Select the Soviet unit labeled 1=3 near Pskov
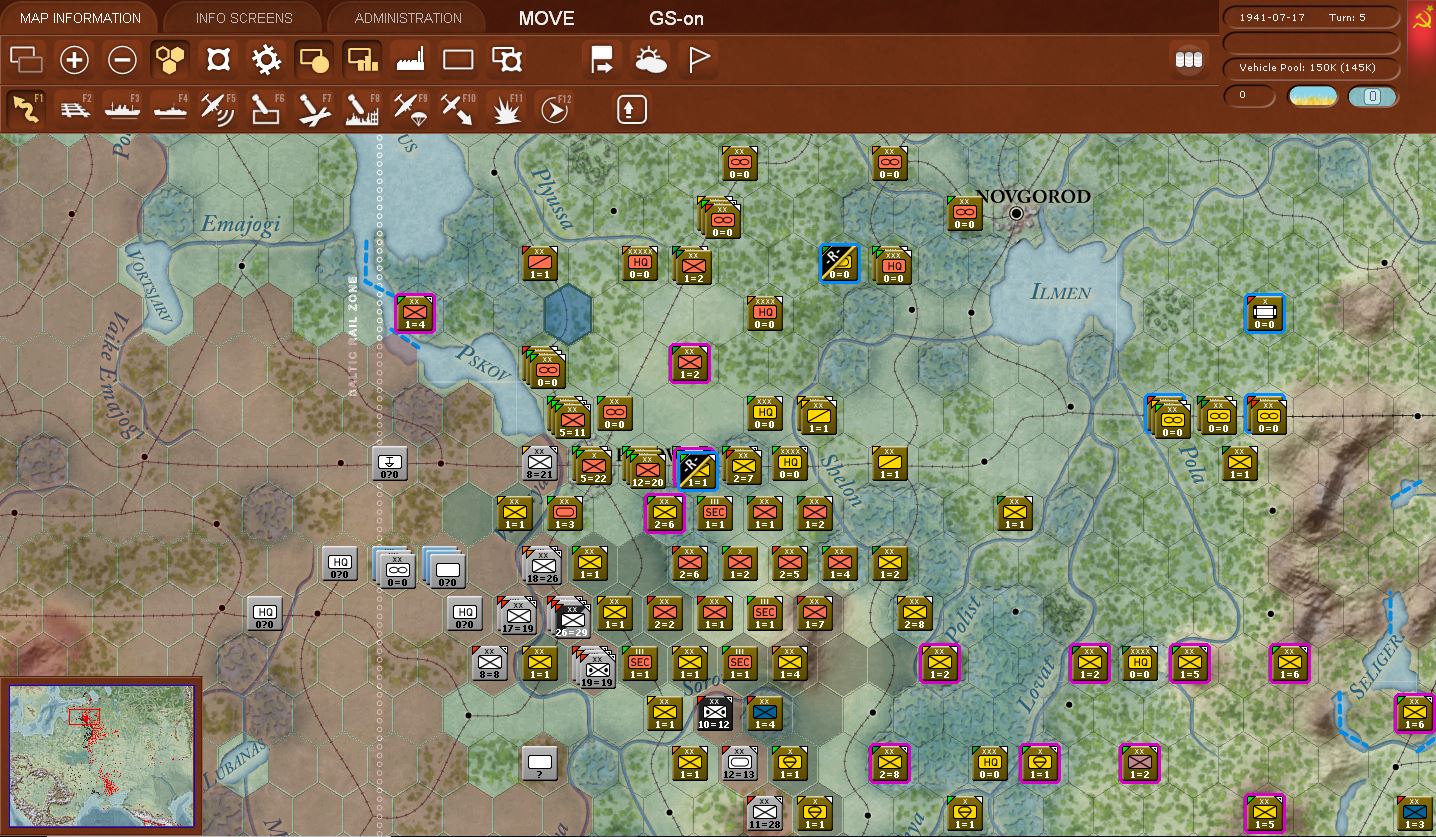This screenshot has width=1436, height=837. click(x=565, y=513)
